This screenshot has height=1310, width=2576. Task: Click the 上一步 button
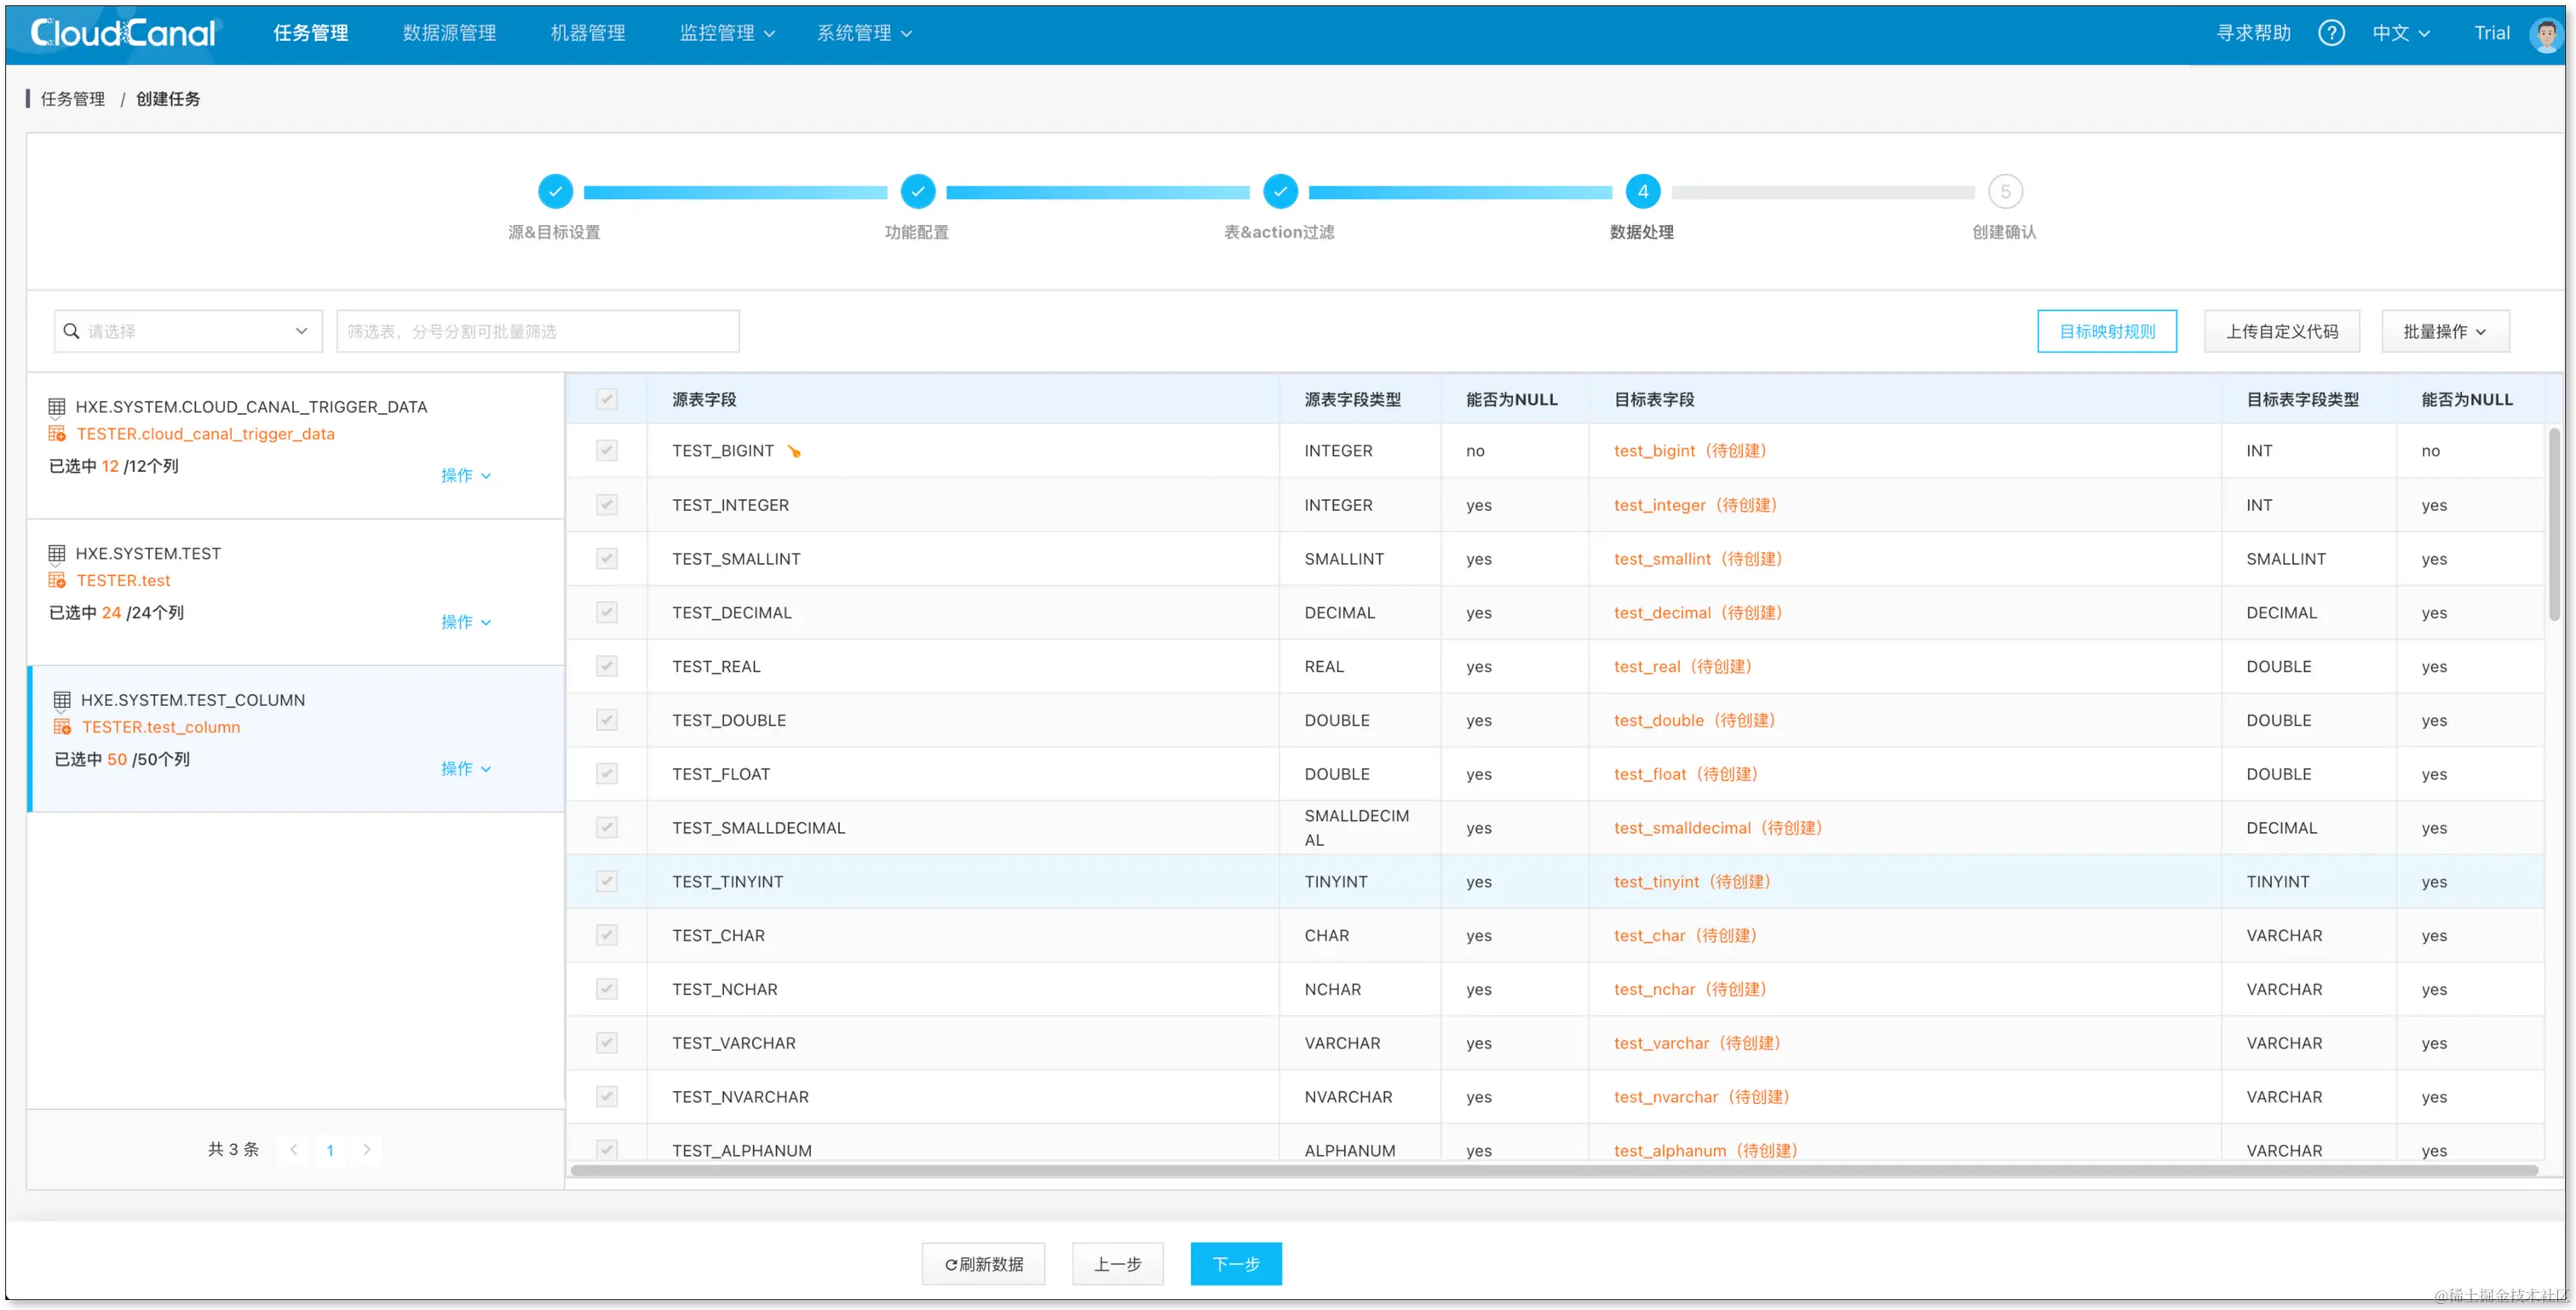point(1117,1264)
